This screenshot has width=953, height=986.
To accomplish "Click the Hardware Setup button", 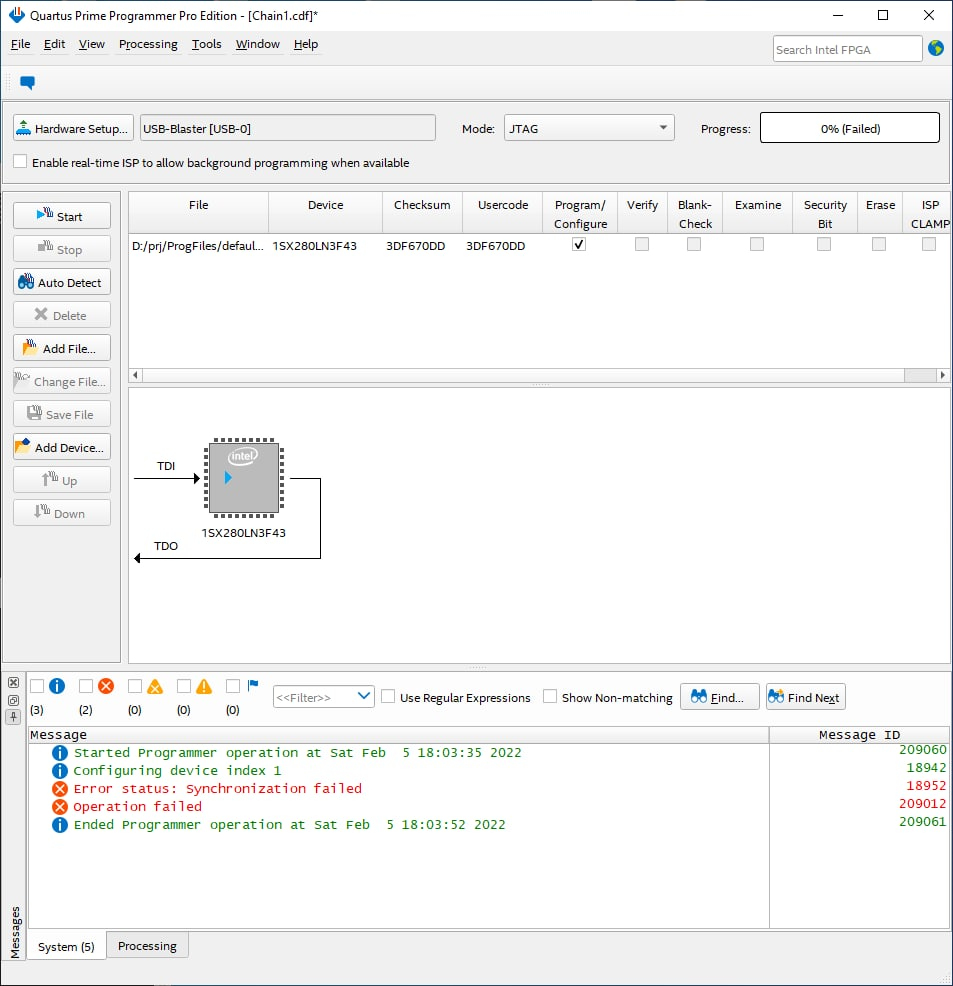I will click(73, 128).
